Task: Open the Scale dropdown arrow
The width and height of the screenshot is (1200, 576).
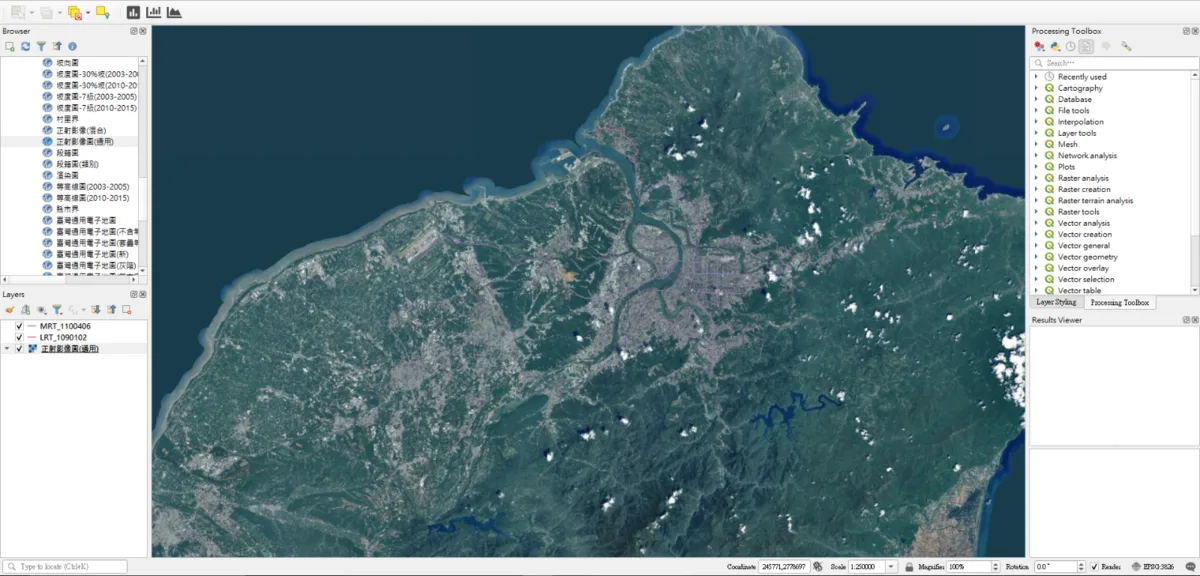Action: 891,567
